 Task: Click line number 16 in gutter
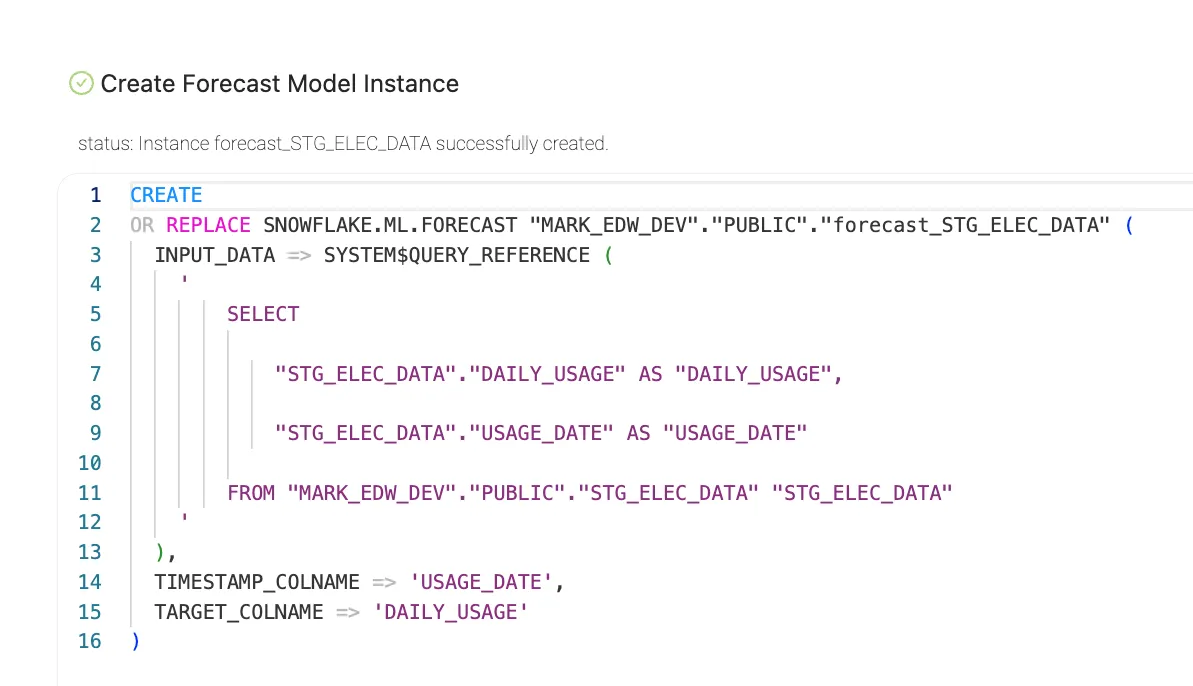pyautogui.click(x=90, y=641)
